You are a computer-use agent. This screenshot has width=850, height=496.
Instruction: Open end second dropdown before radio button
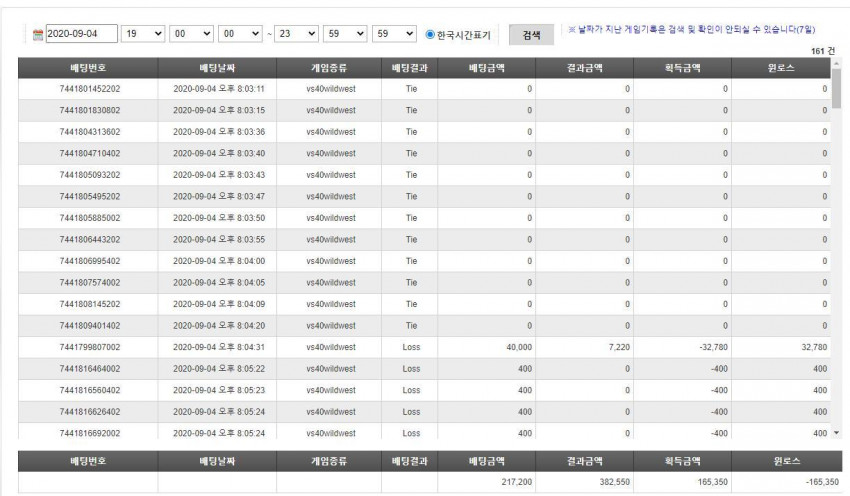point(394,34)
